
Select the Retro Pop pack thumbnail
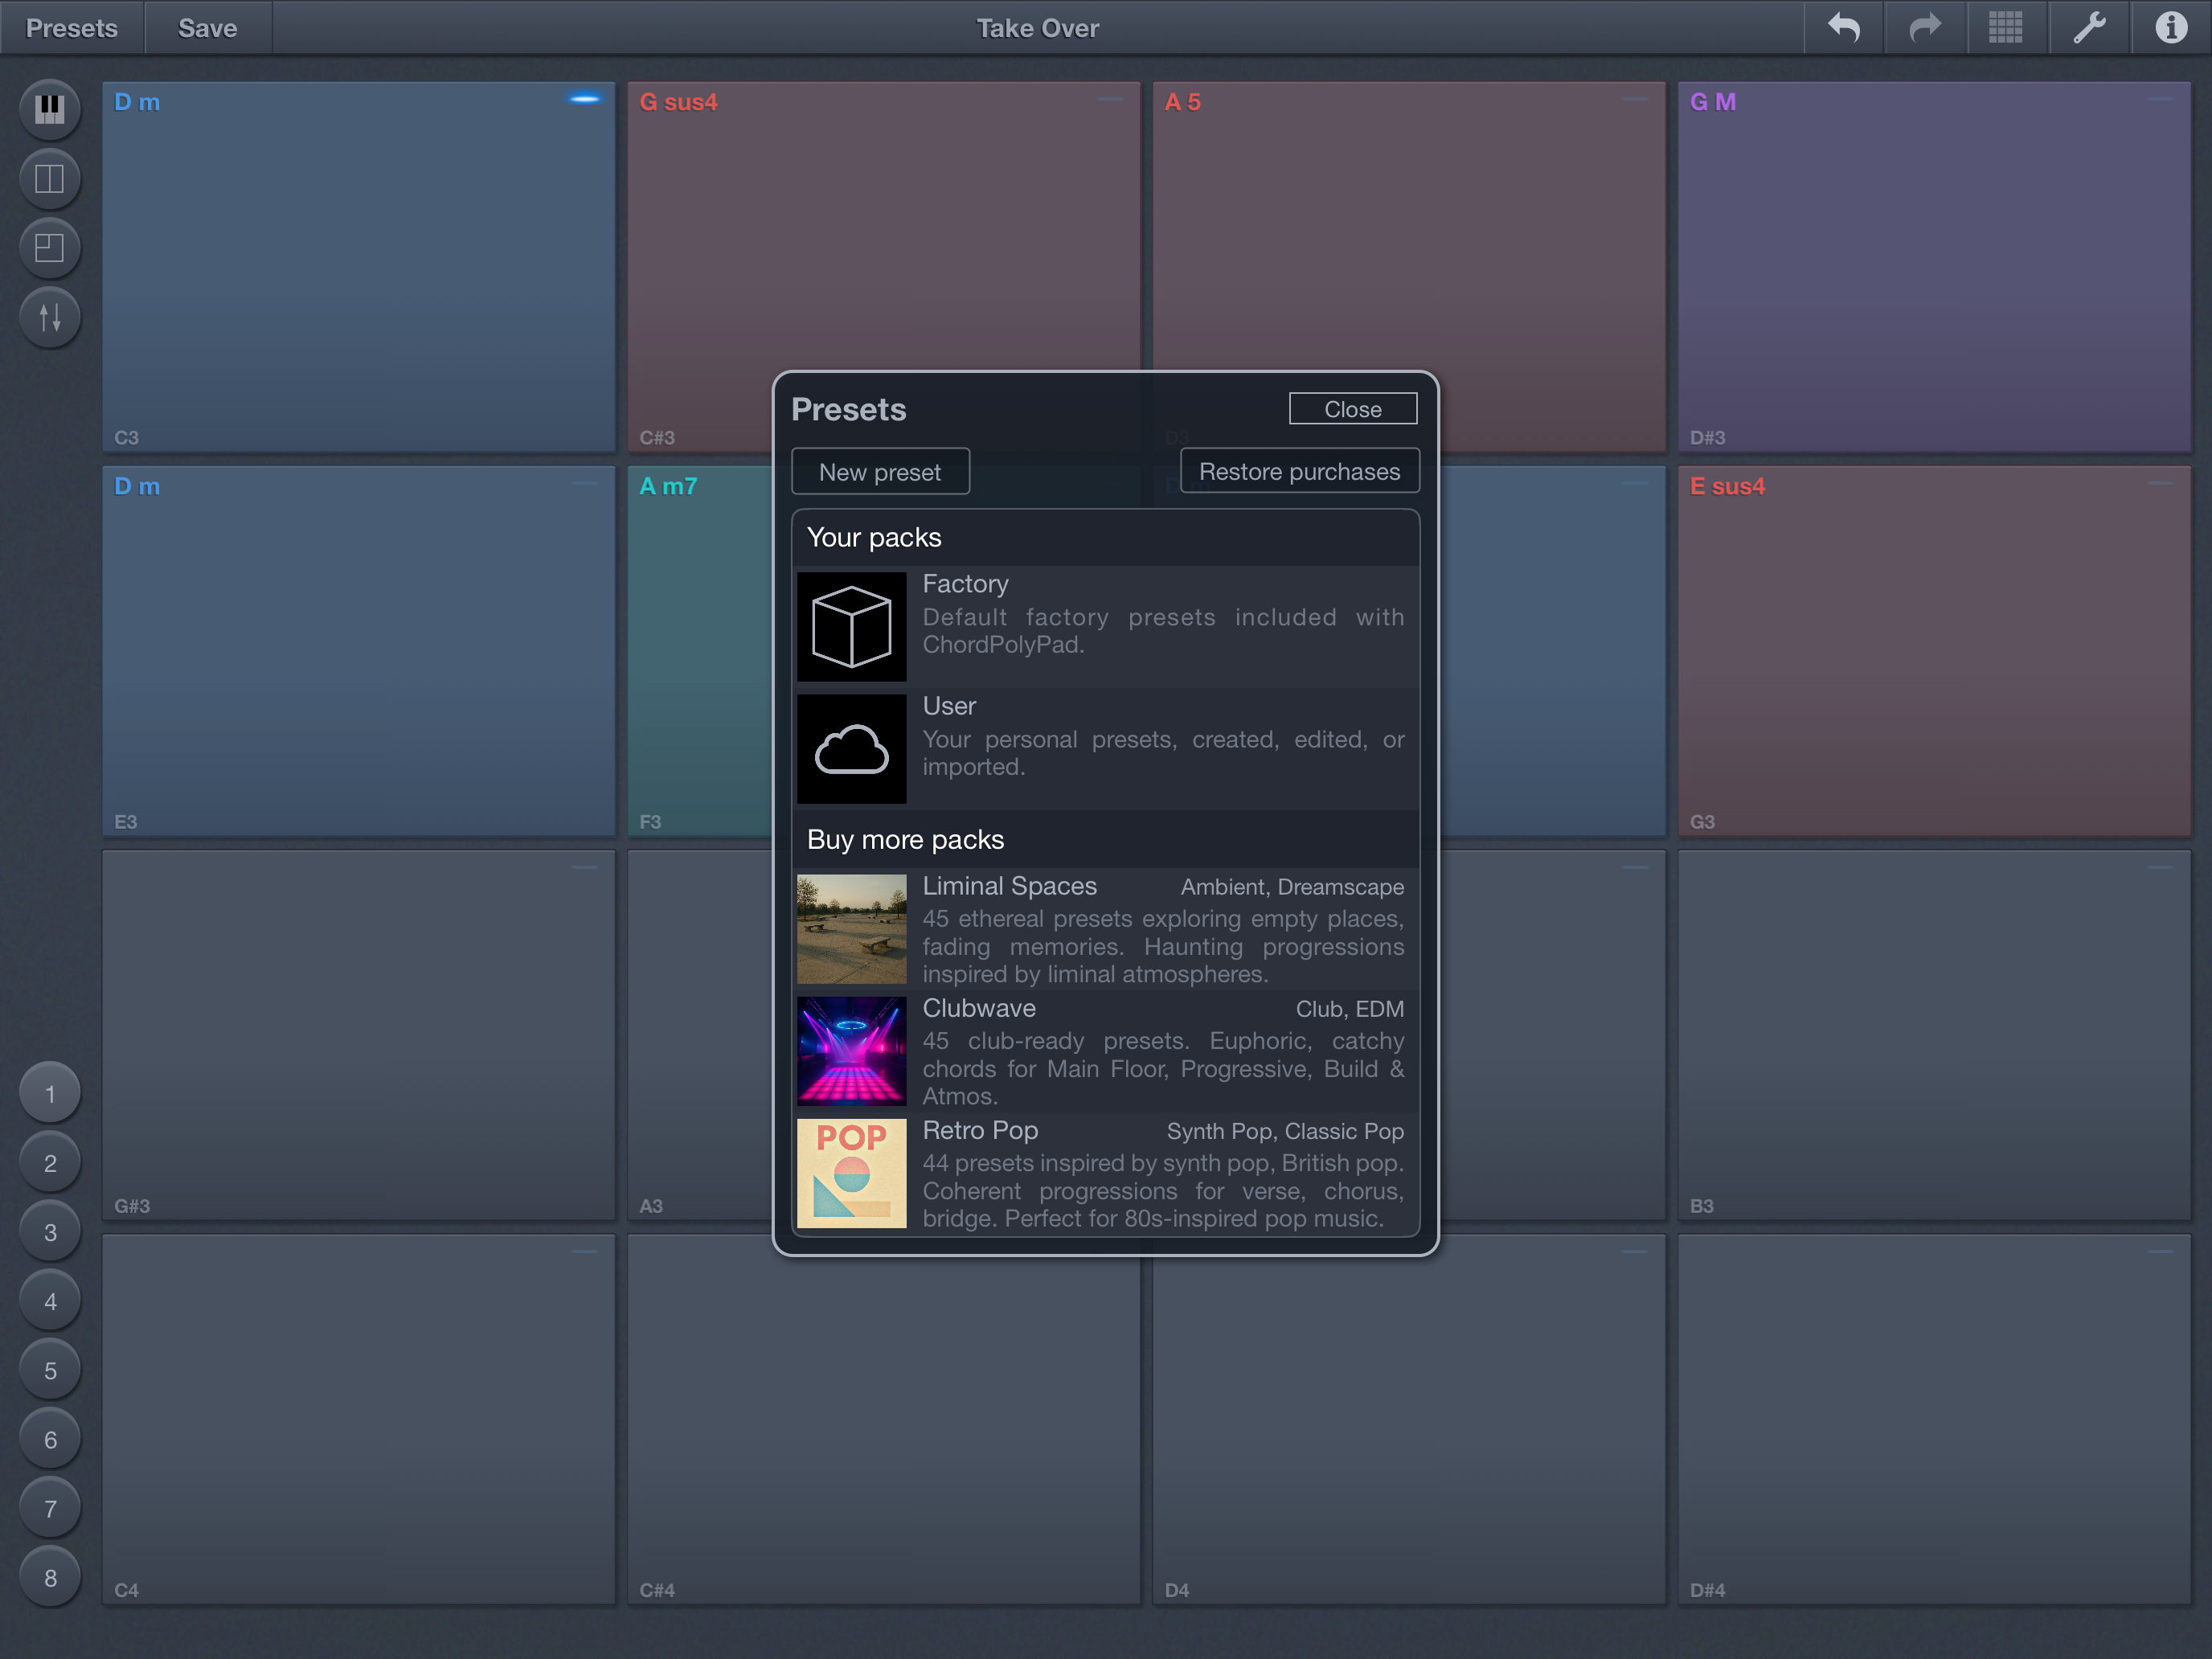pyautogui.click(x=851, y=1173)
